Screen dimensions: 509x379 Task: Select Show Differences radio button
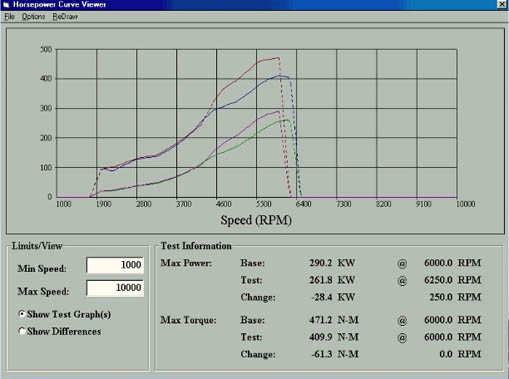click(60, 331)
